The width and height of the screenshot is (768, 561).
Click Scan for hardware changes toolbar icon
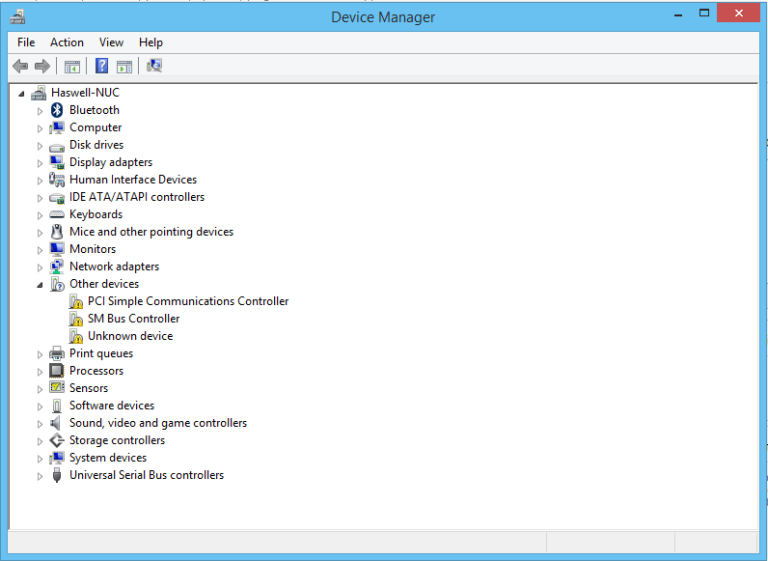[x=154, y=66]
